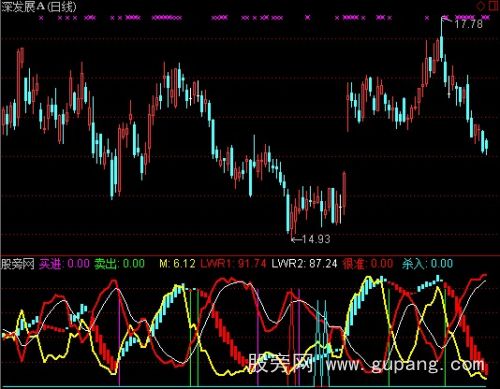Screen dimensions: 500x389
Task: Select the 17.78 high price label
Action: click(x=469, y=24)
